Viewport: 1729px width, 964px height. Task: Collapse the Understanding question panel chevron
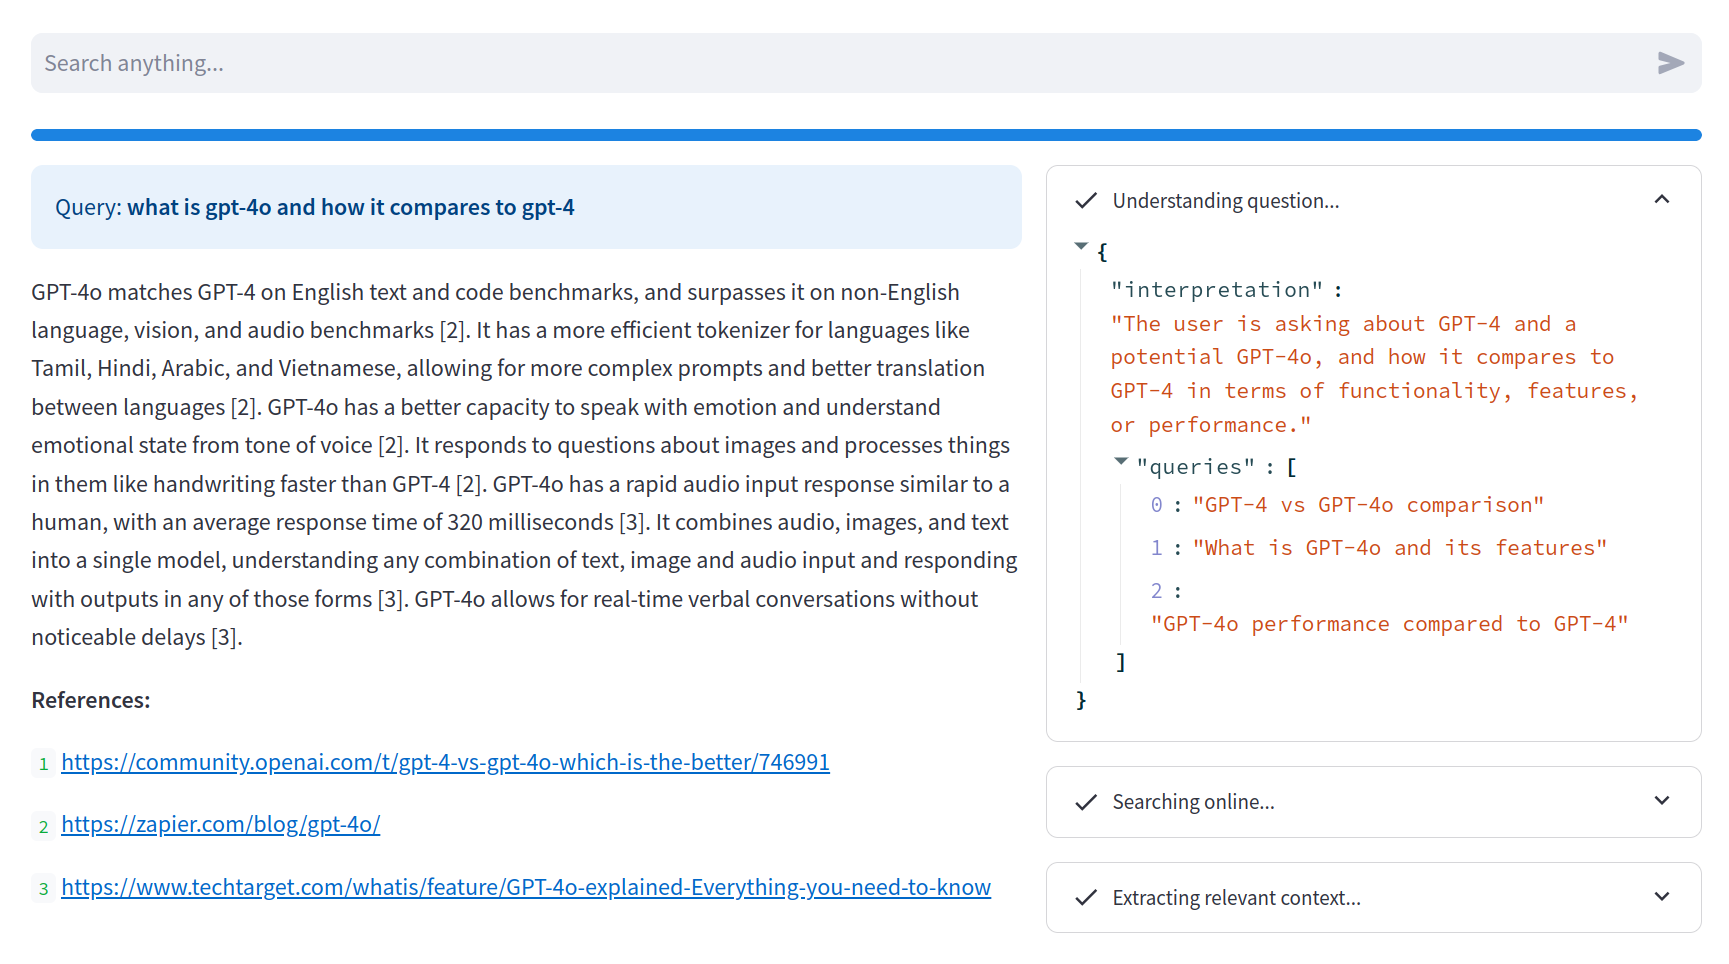(1662, 200)
